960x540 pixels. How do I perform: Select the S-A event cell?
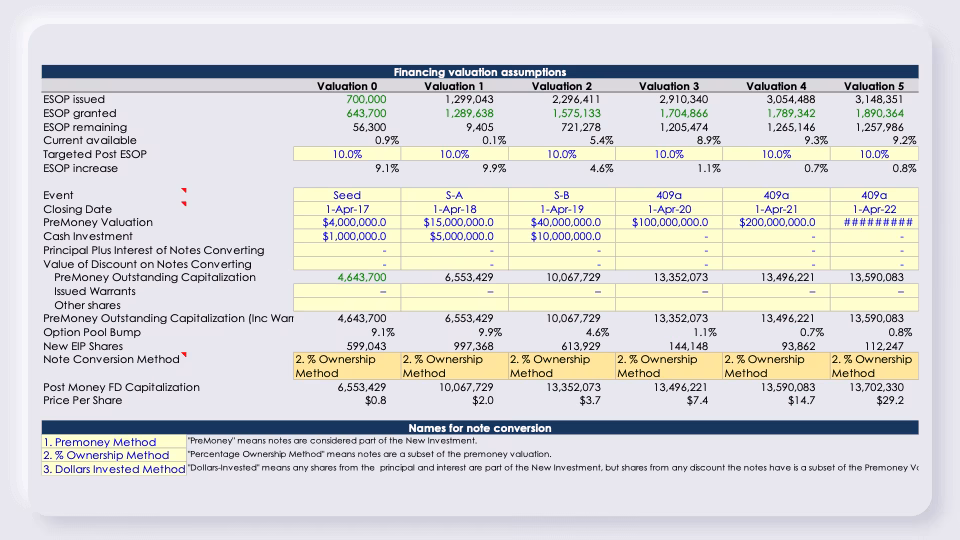(x=454, y=195)
